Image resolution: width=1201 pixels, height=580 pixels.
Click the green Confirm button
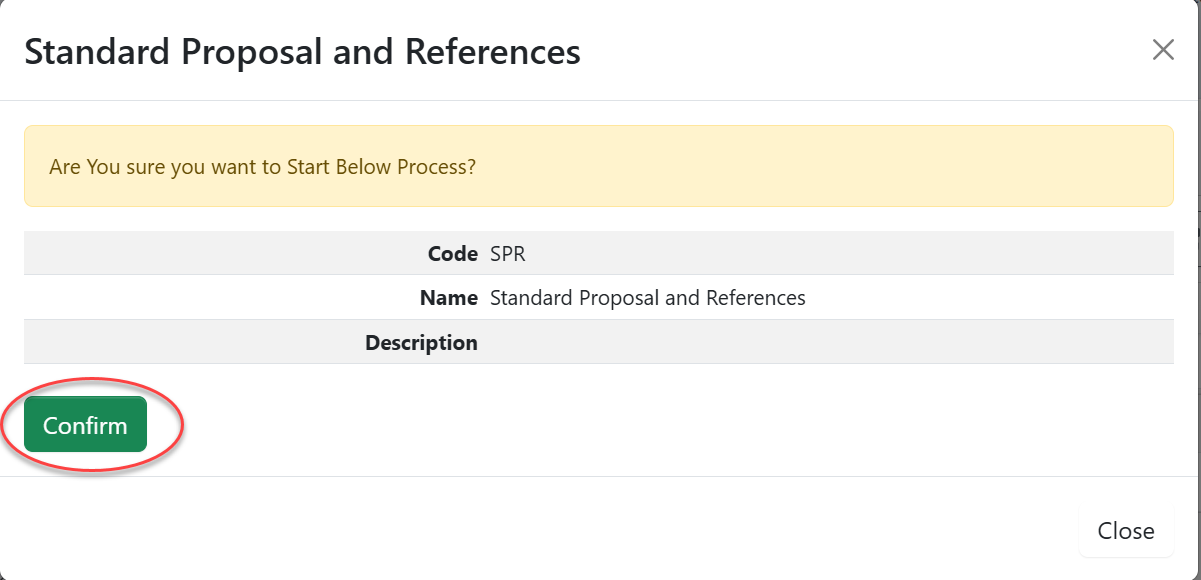[x=85, y=425]
